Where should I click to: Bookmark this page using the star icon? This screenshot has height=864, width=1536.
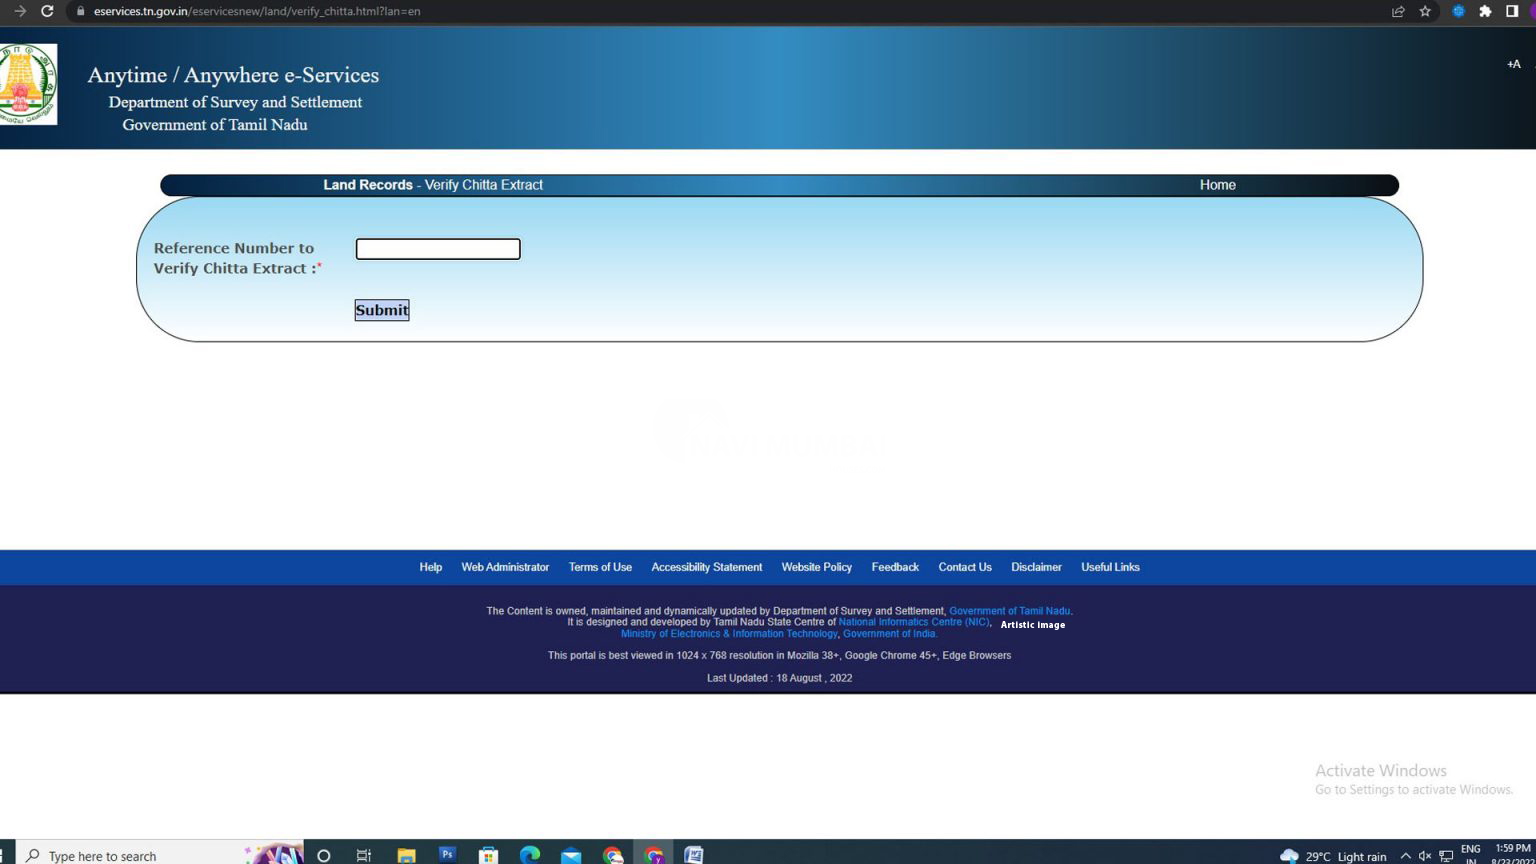coord(1425,12)
